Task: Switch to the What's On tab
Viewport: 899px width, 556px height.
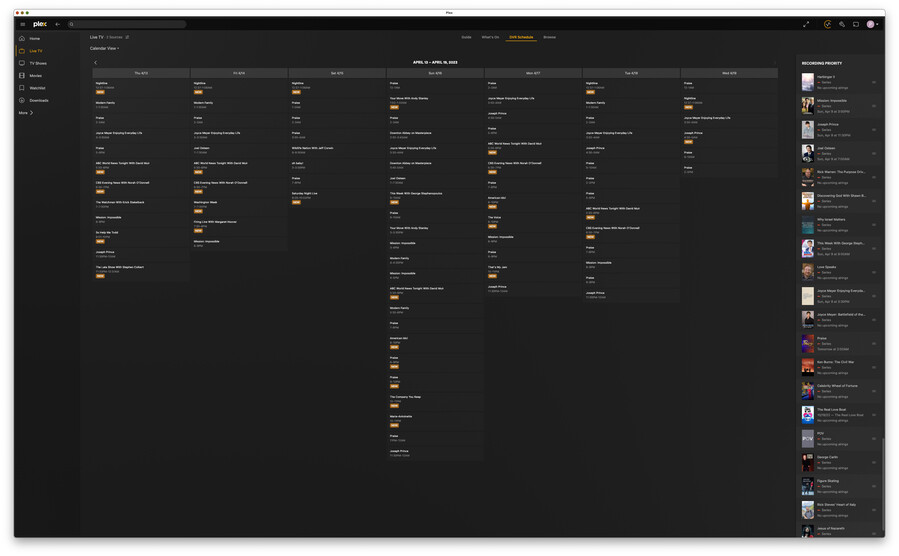Action: coord(490,37)
